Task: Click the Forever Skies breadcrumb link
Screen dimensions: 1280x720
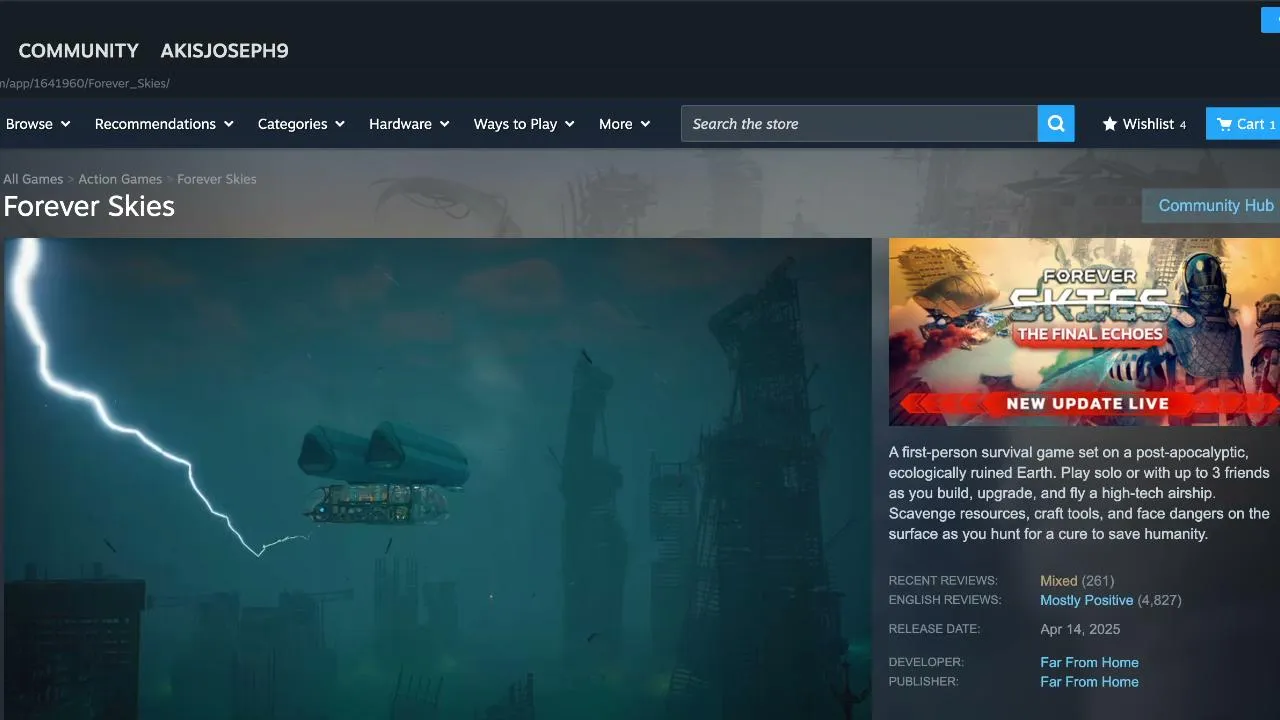Action: pyautogui.click(x=217, y=179)
